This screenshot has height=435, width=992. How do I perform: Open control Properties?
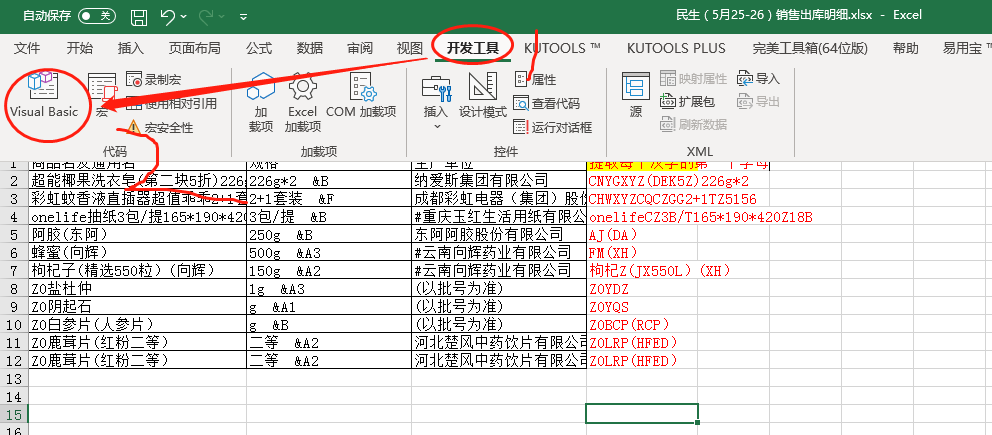535,79
